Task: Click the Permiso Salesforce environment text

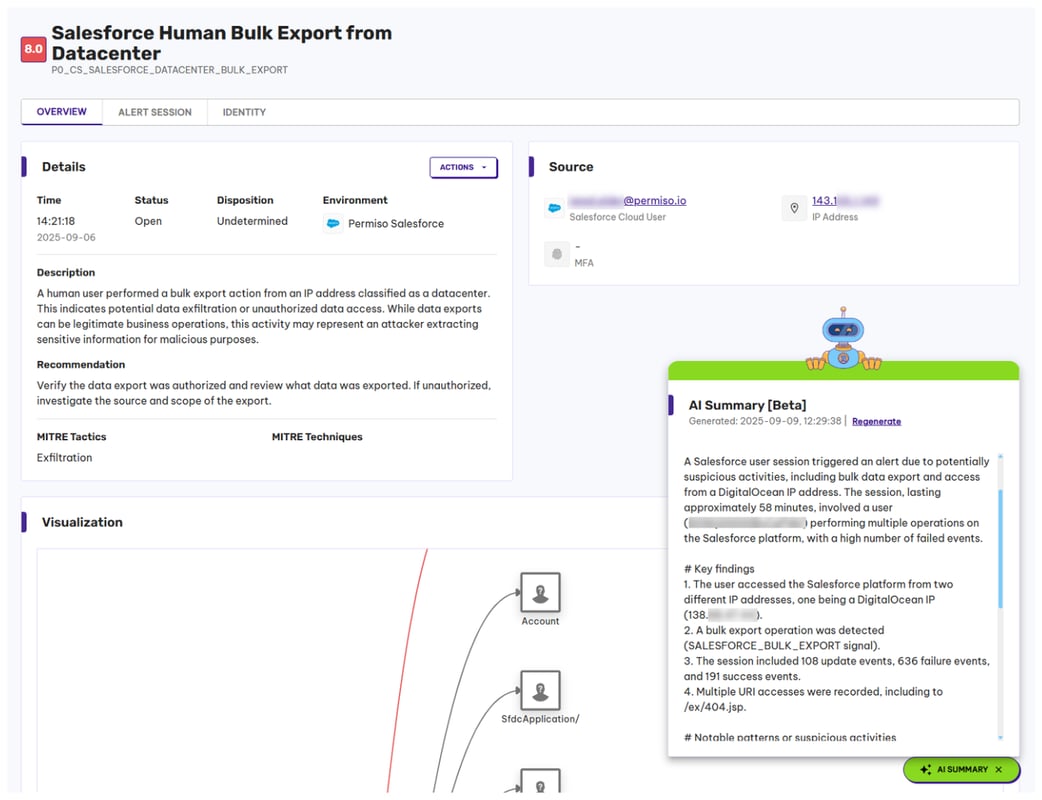Action: pos(395,224)
